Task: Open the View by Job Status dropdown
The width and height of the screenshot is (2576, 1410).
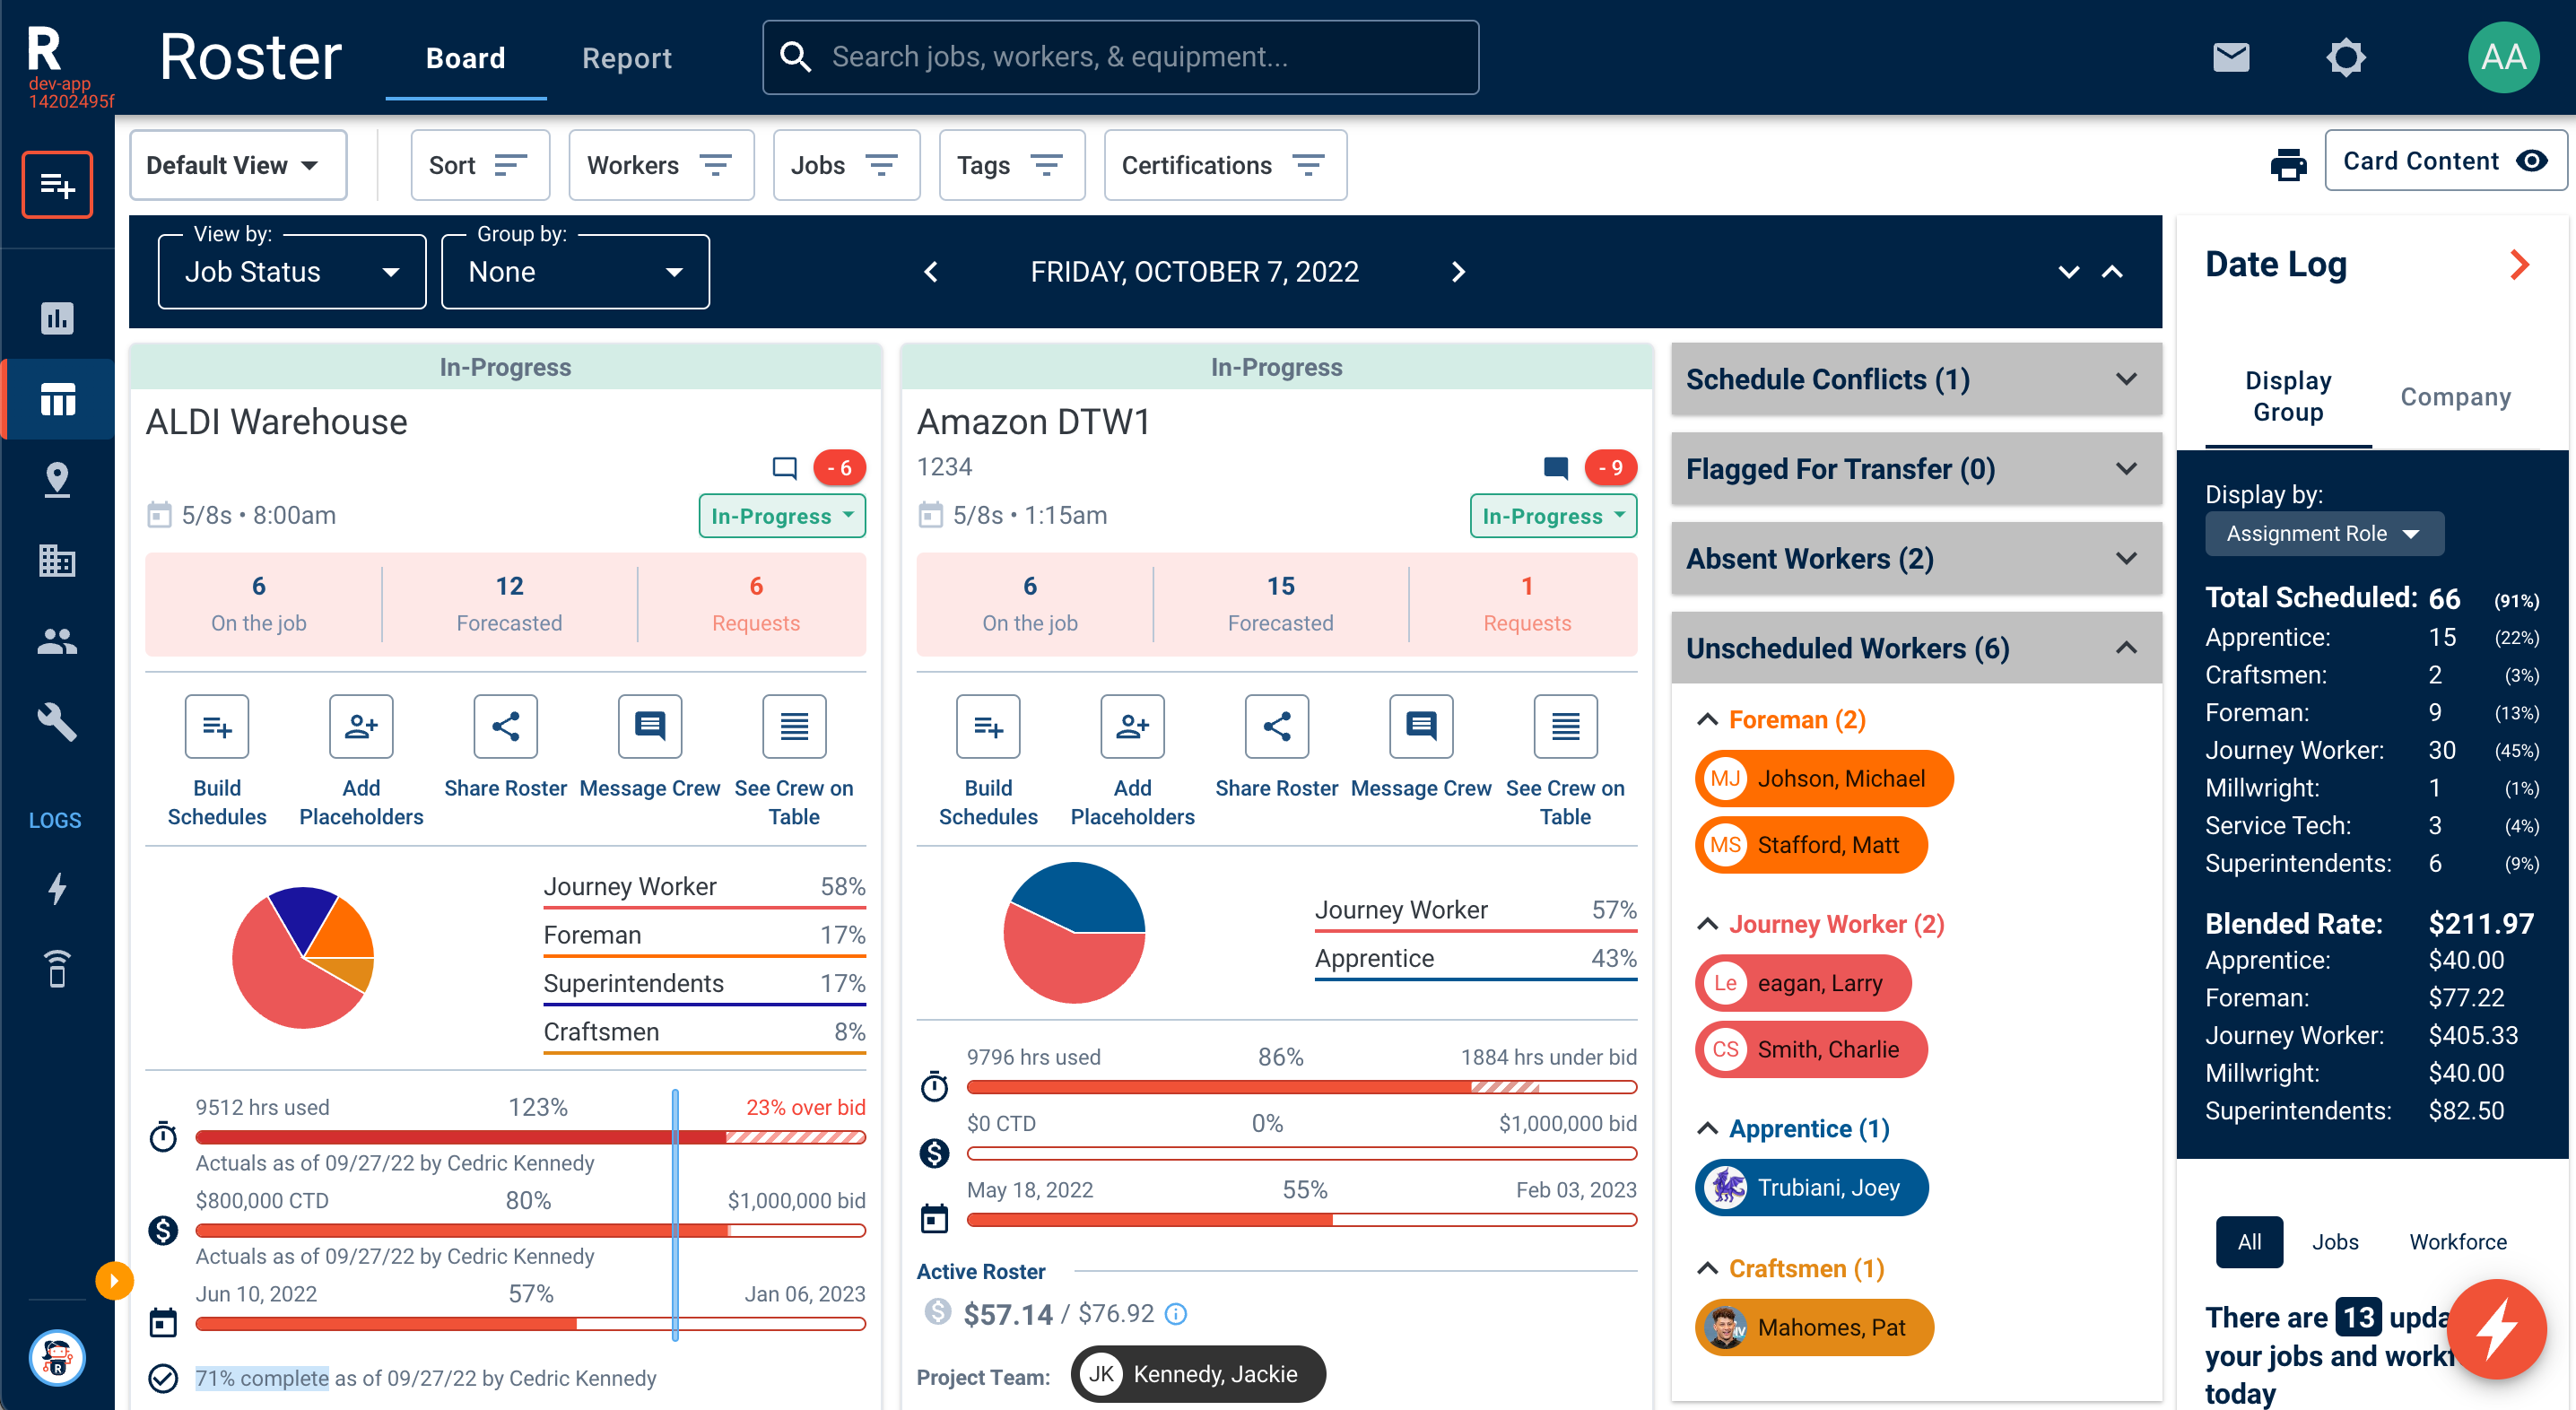Action: point(292,272)
